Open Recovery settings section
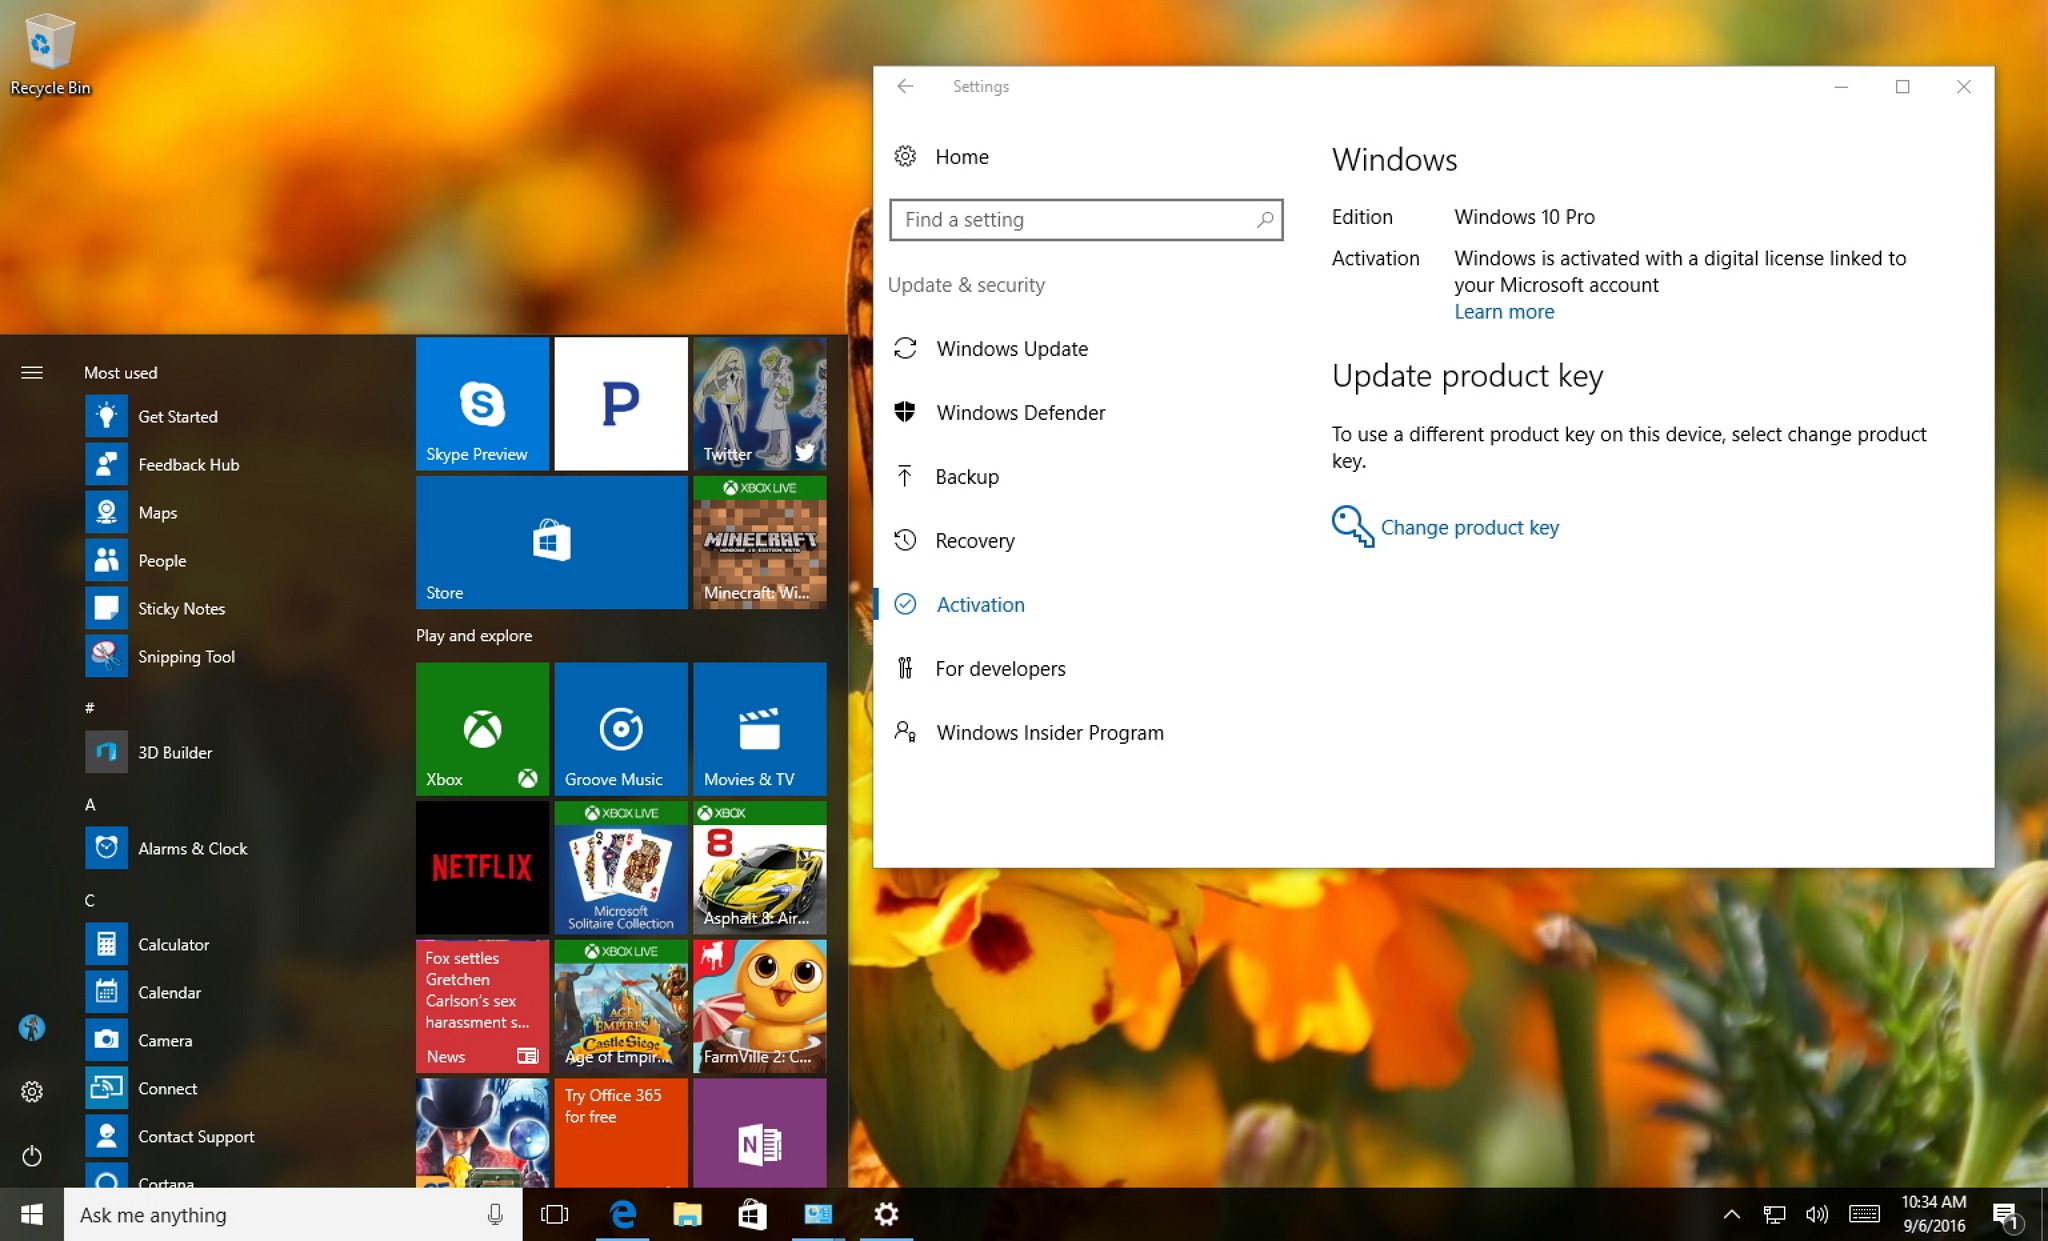The image size is (2048, 1241). (x=974, y=540)
